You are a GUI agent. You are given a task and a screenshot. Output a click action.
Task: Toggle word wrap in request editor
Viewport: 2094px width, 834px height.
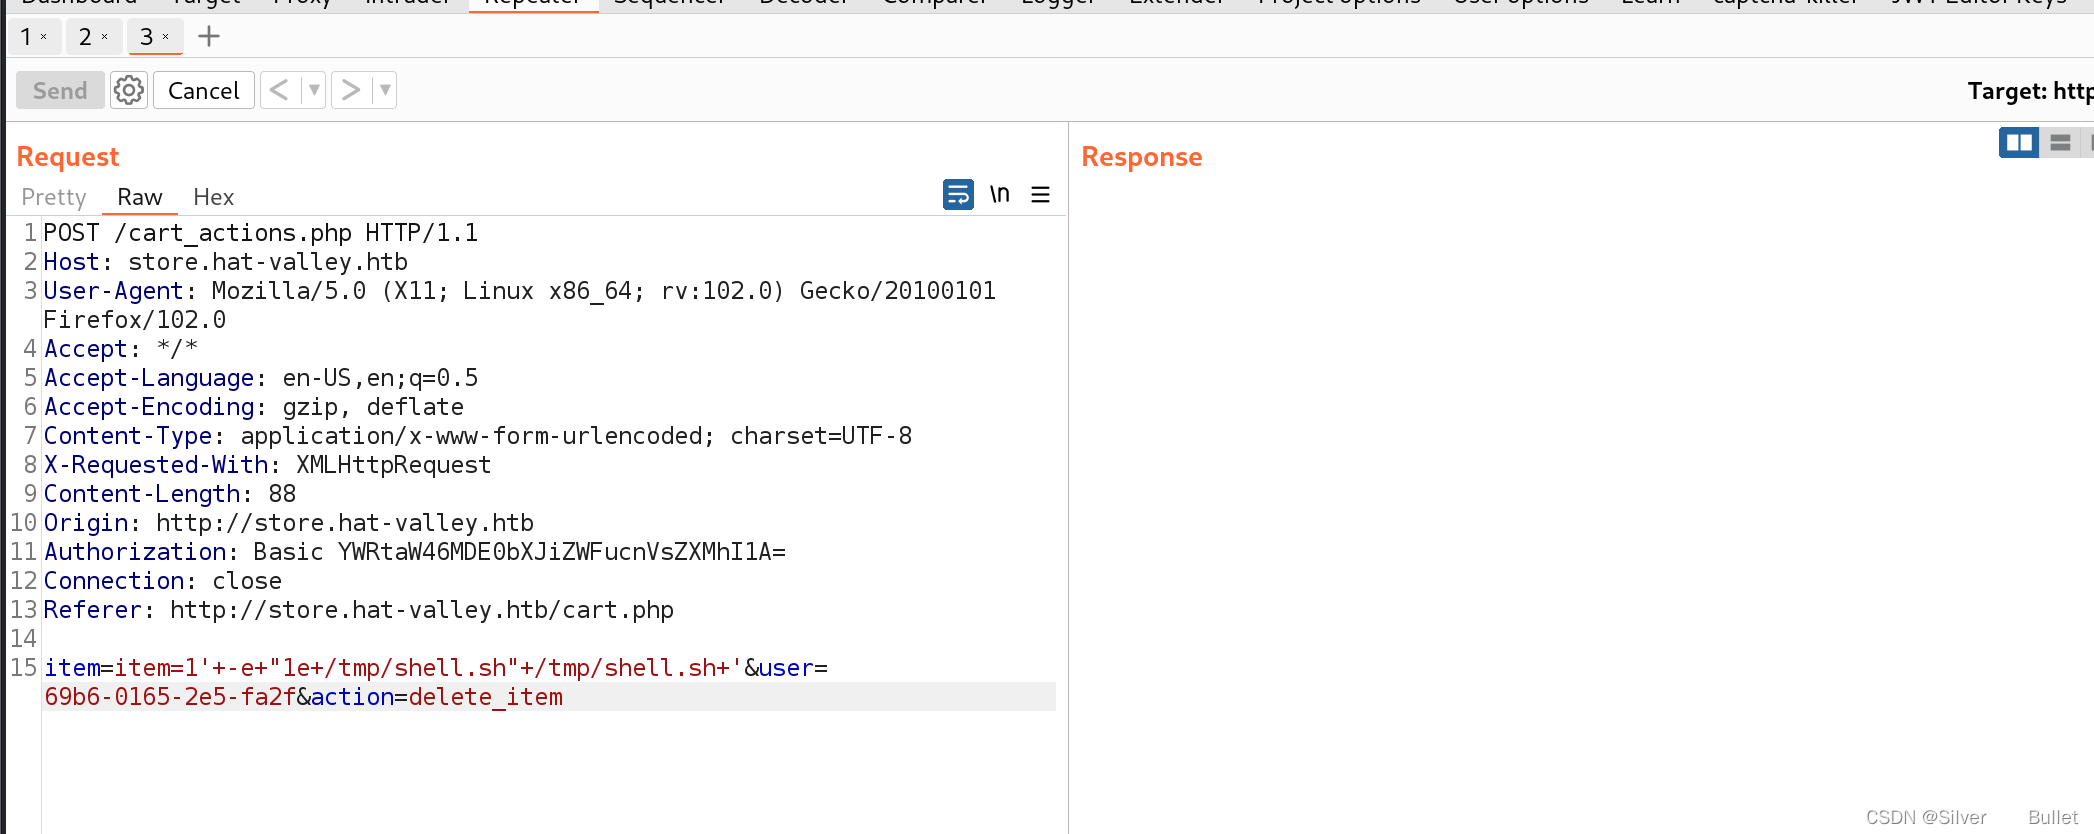coord(958,194)
